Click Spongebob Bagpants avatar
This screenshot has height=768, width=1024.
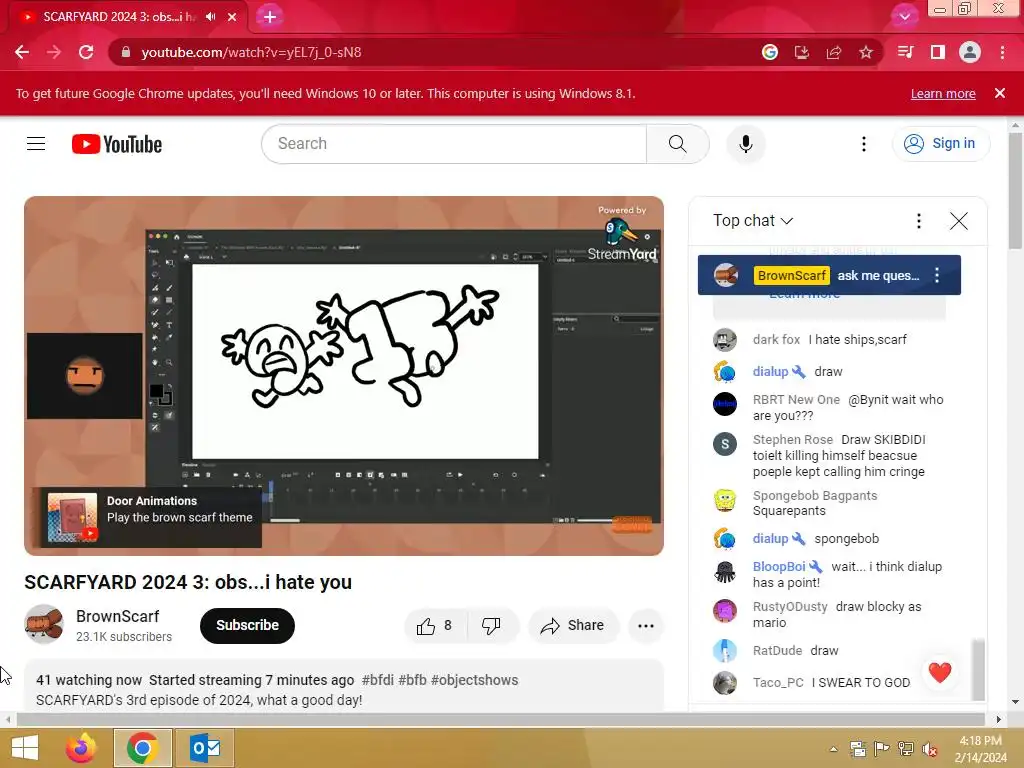click(724, 500)
